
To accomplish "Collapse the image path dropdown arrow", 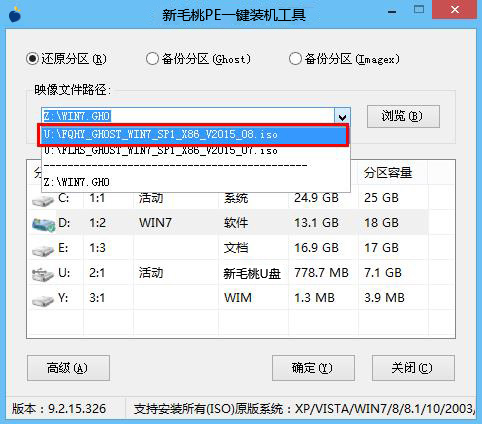I will point(342,116).
